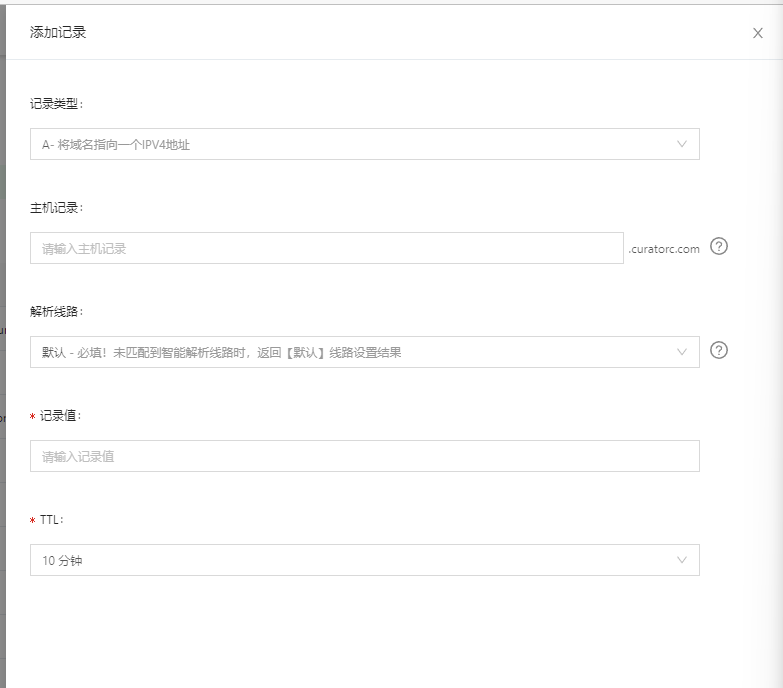Click the chevron arrow in the 解析线路 field
Viewport: 783px width, 688px height.
tap(682, 352)
